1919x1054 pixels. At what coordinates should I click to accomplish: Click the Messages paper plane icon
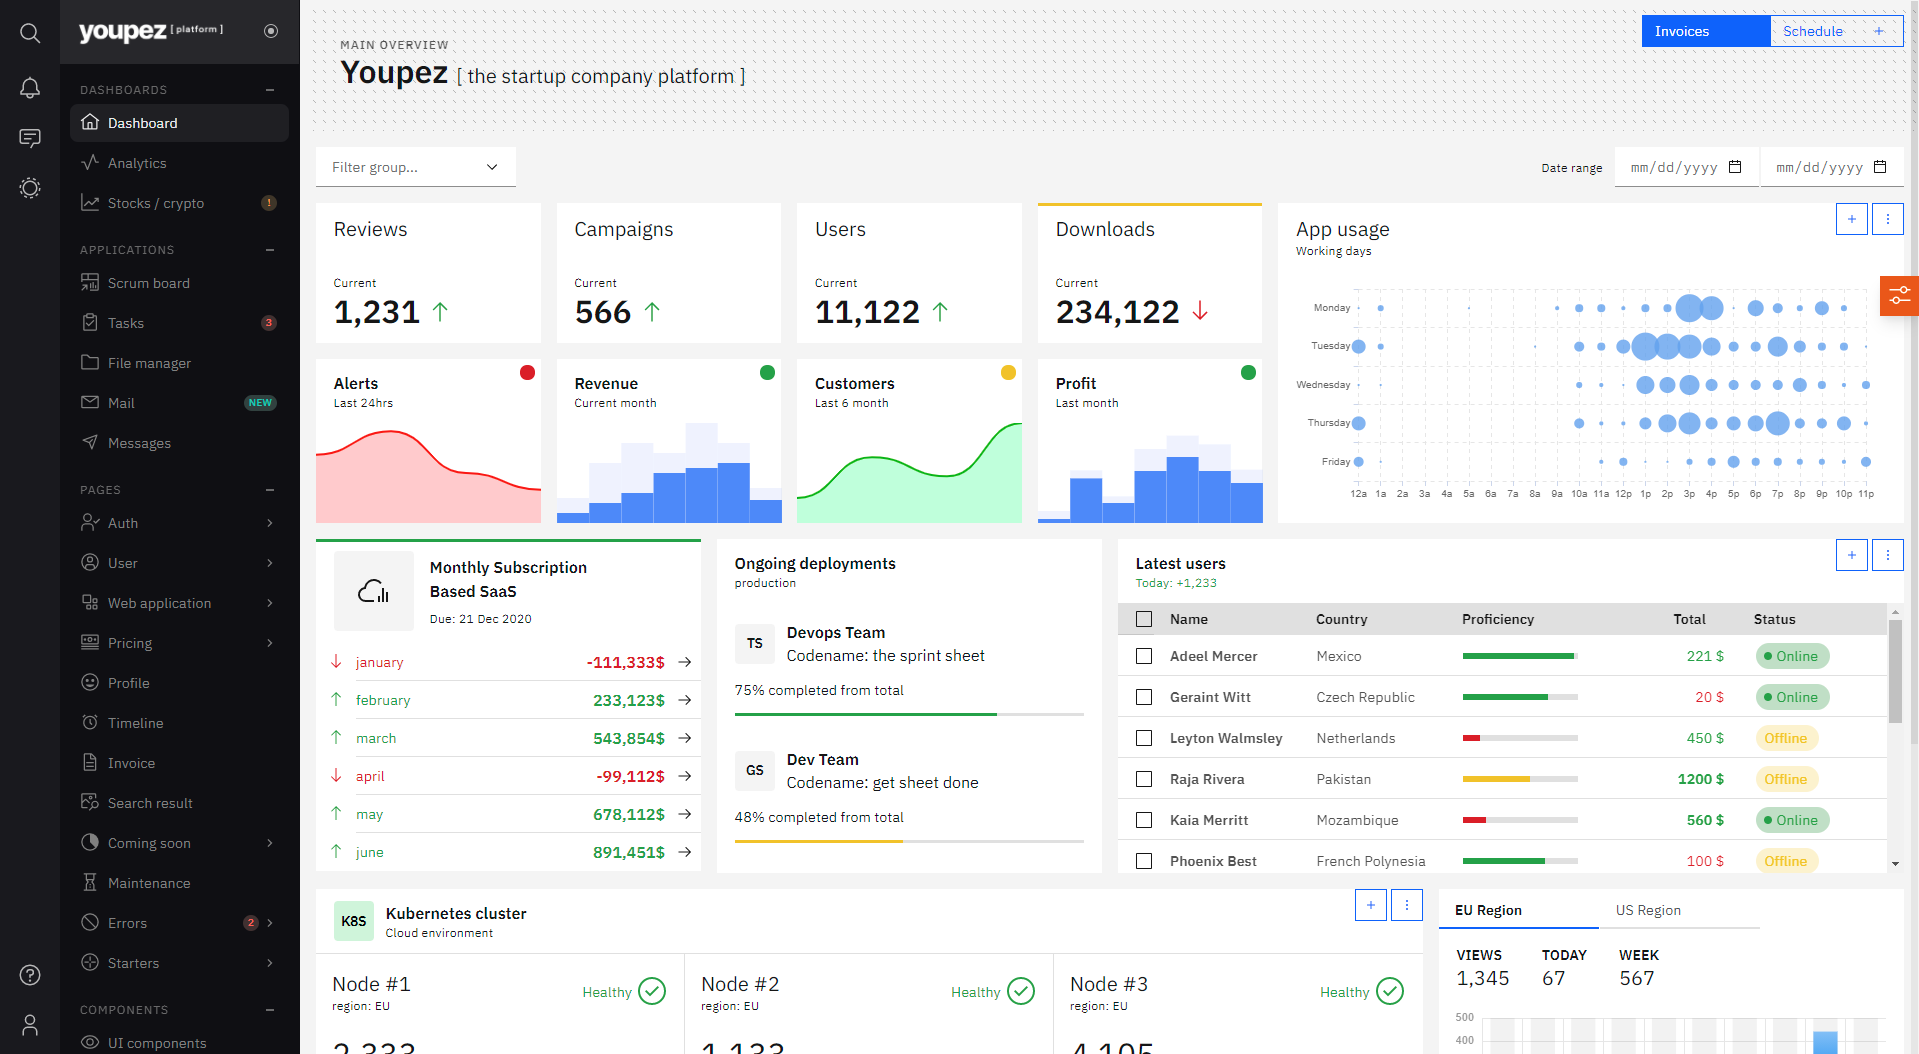coord(90,442)
